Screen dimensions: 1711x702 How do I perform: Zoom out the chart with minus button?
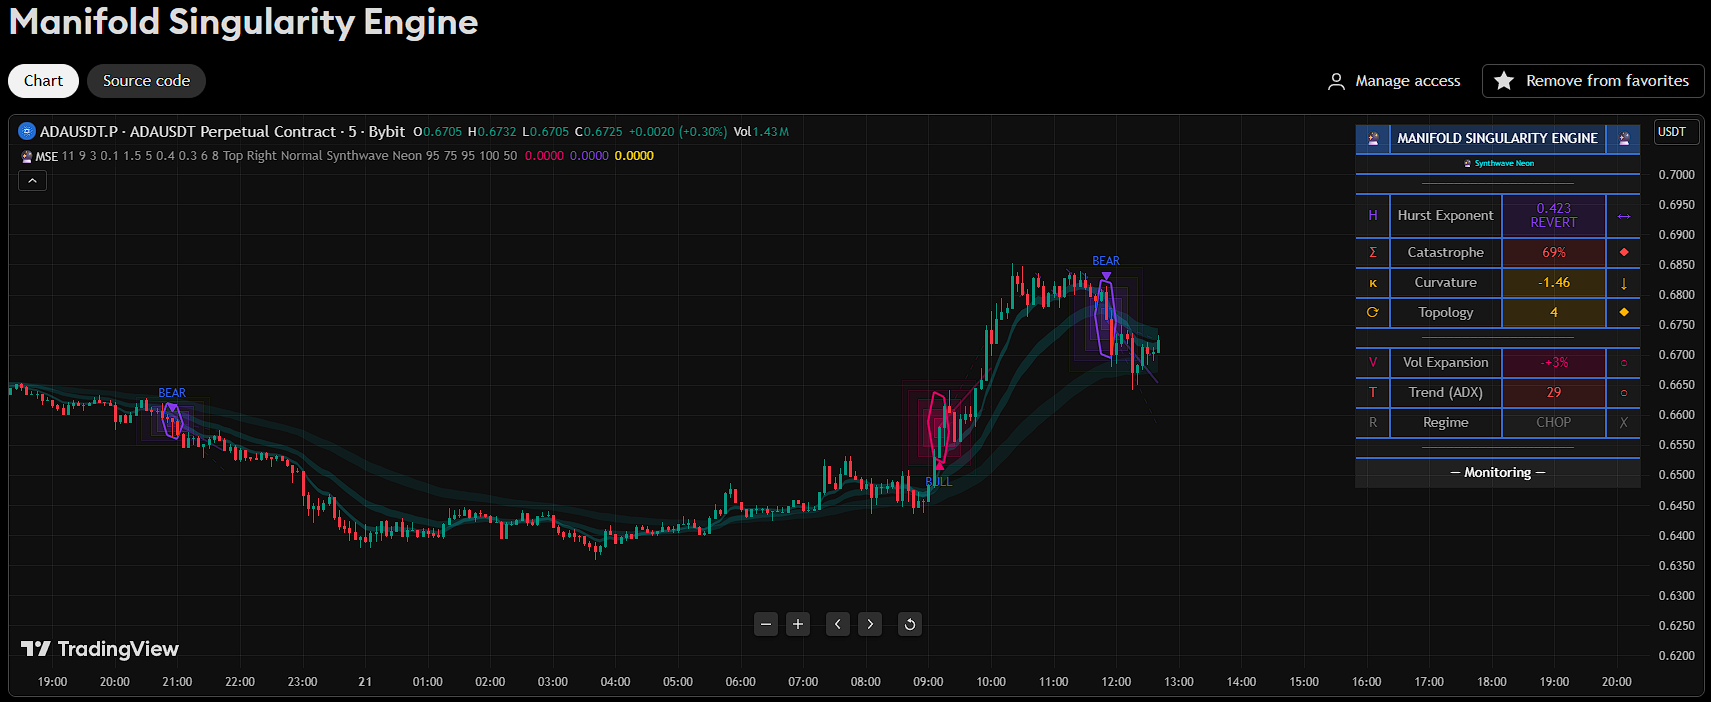point(766,624)
